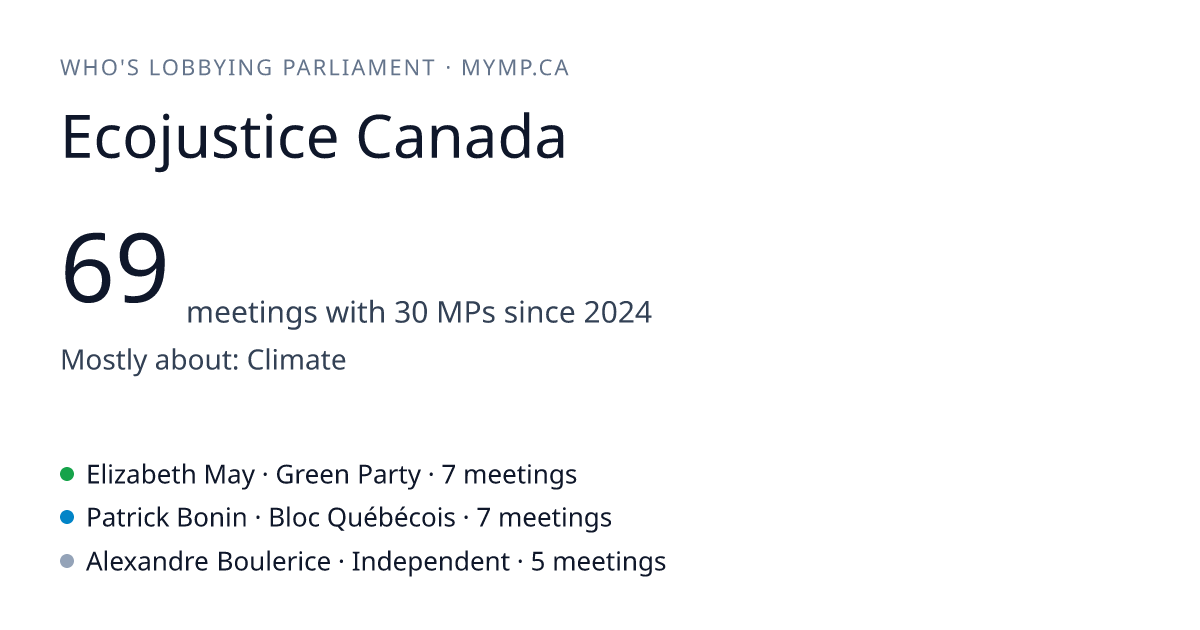
Task: Click the large 69 meetings number
Action: pyautogui.click(x=114, y=268)
